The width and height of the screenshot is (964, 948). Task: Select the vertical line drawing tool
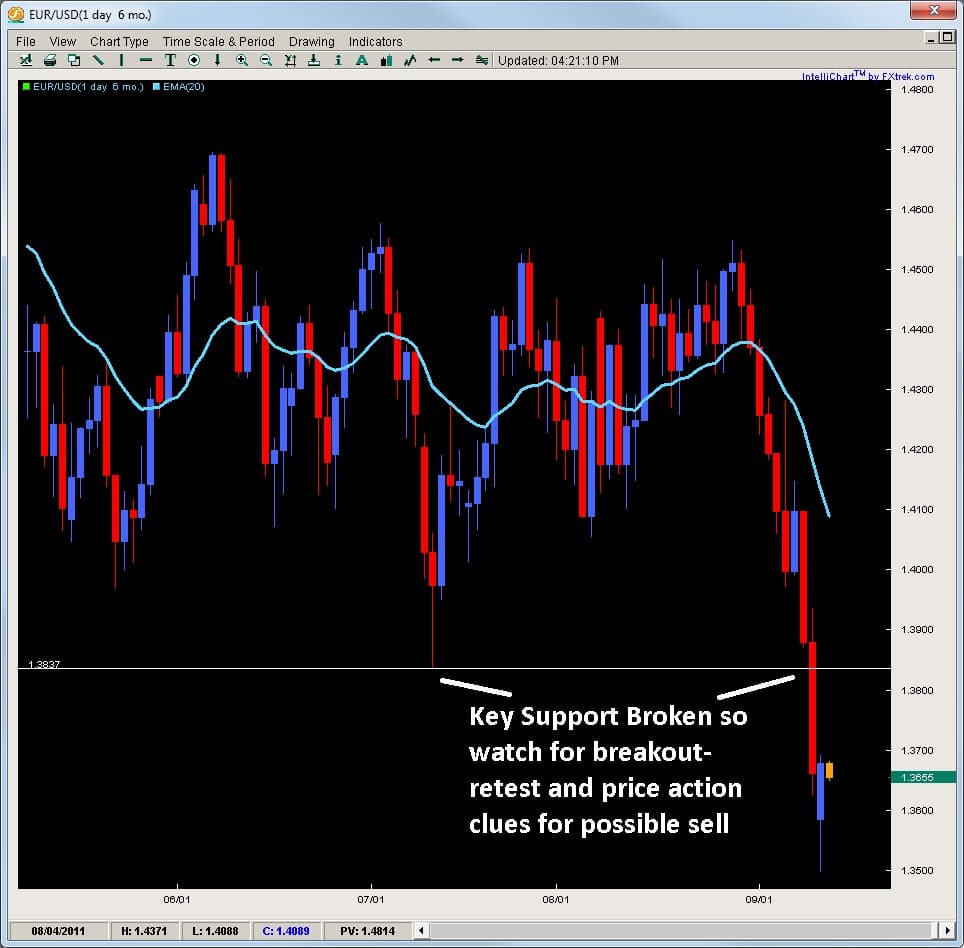coord(122,60)
